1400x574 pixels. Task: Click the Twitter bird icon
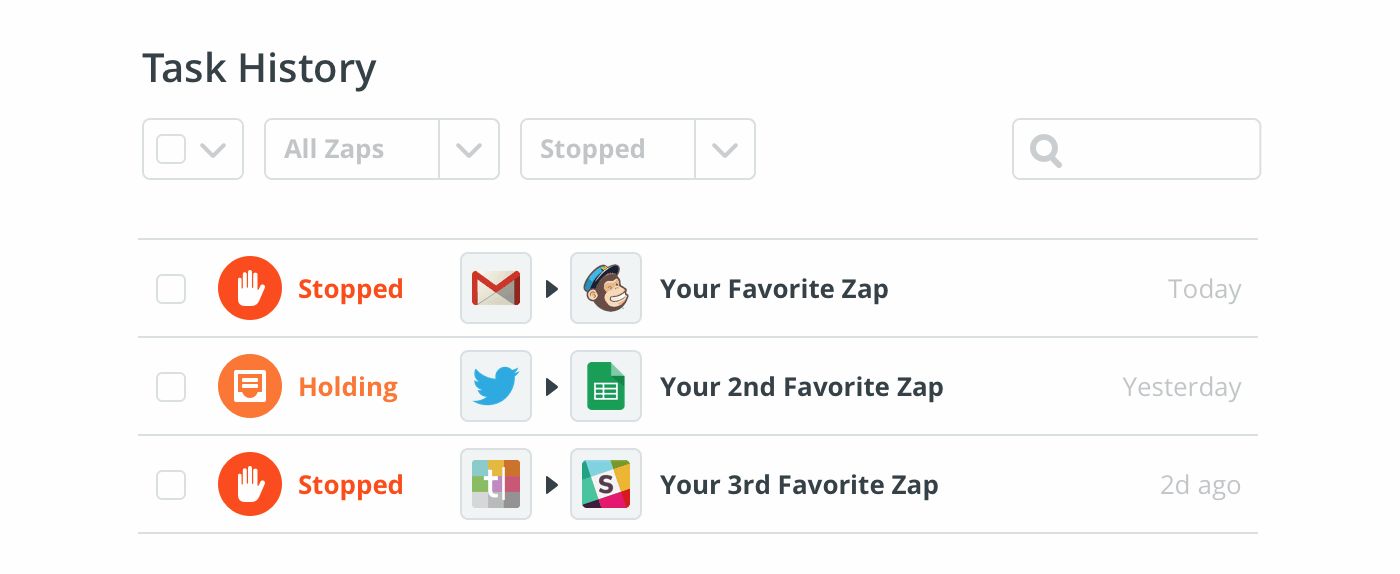click(496, 387)
